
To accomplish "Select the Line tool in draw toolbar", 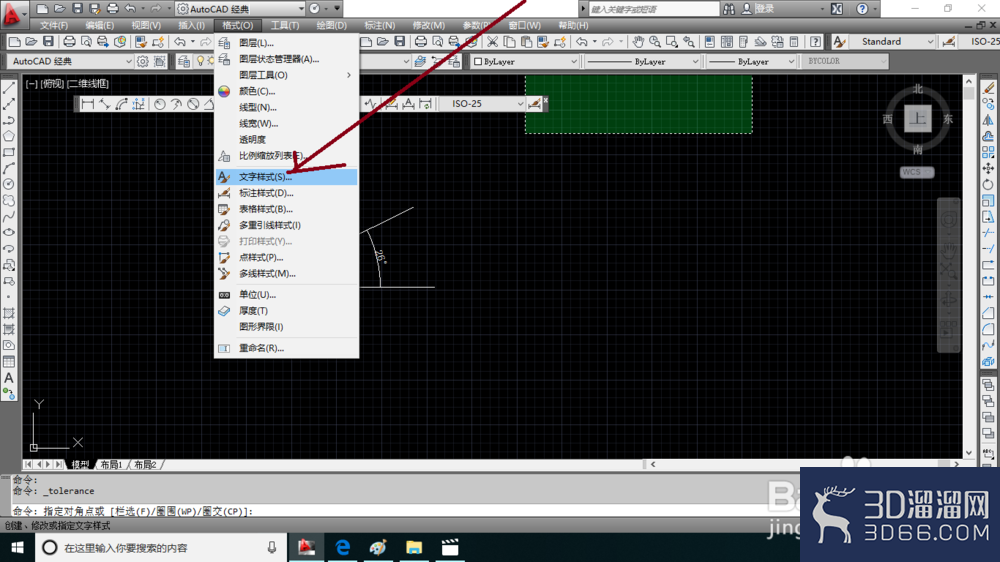I will [x=9, y=88].
